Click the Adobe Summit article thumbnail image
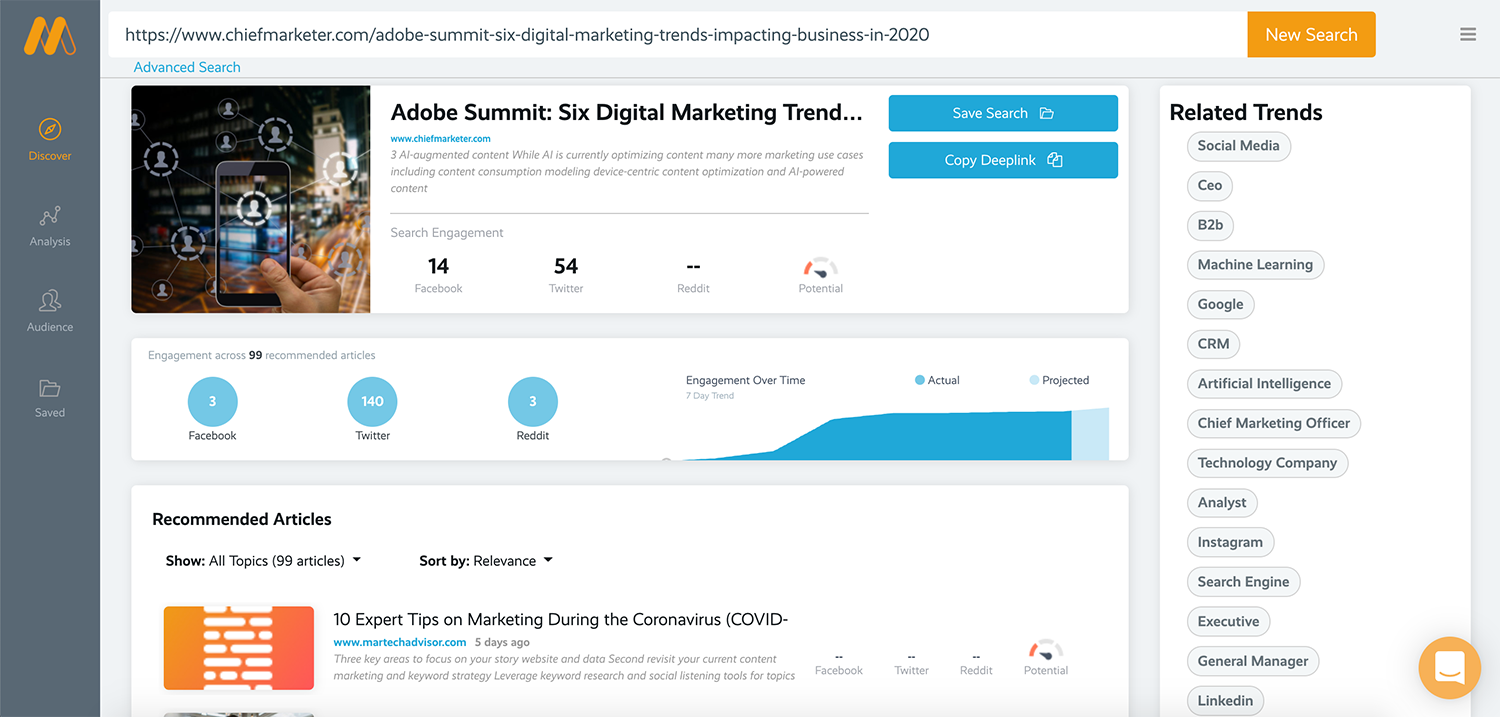Image resolution: width=1500 pixels, height=717 pixels. click(251, 199)
